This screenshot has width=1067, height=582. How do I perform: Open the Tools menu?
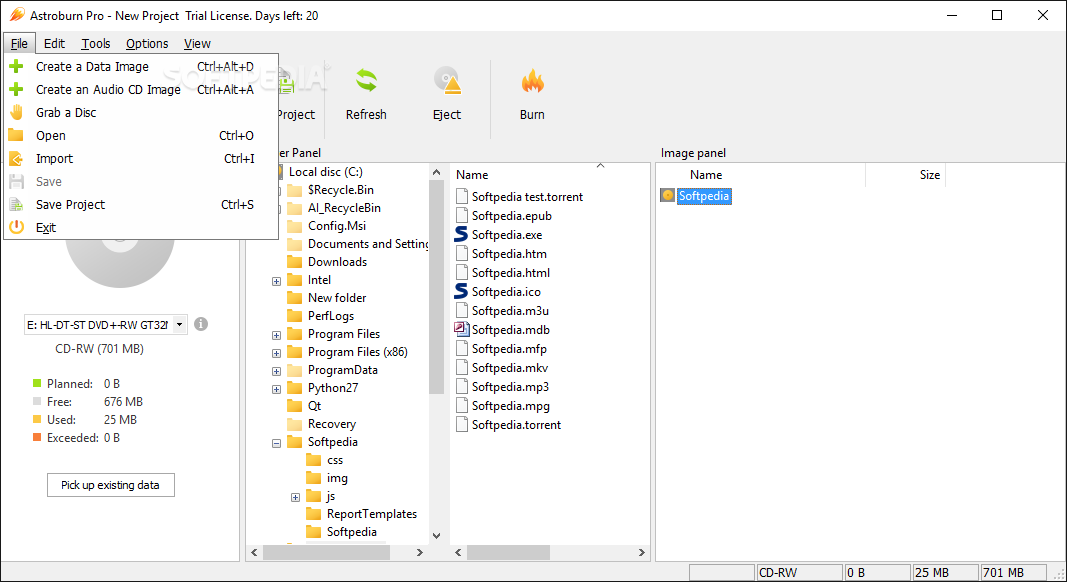96,44
